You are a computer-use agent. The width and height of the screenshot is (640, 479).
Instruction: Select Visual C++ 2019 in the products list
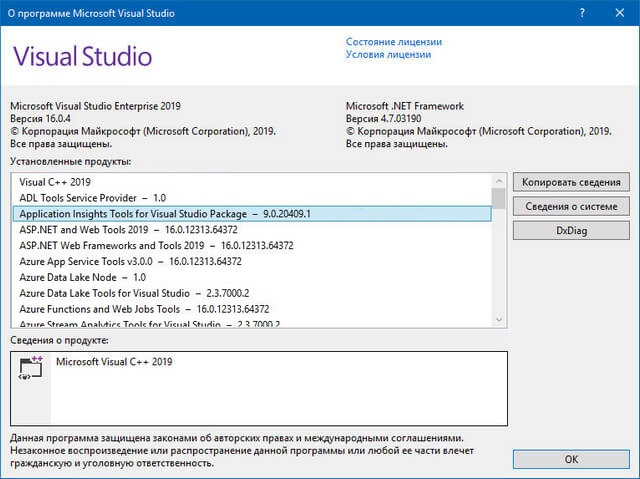click(56, 181)
